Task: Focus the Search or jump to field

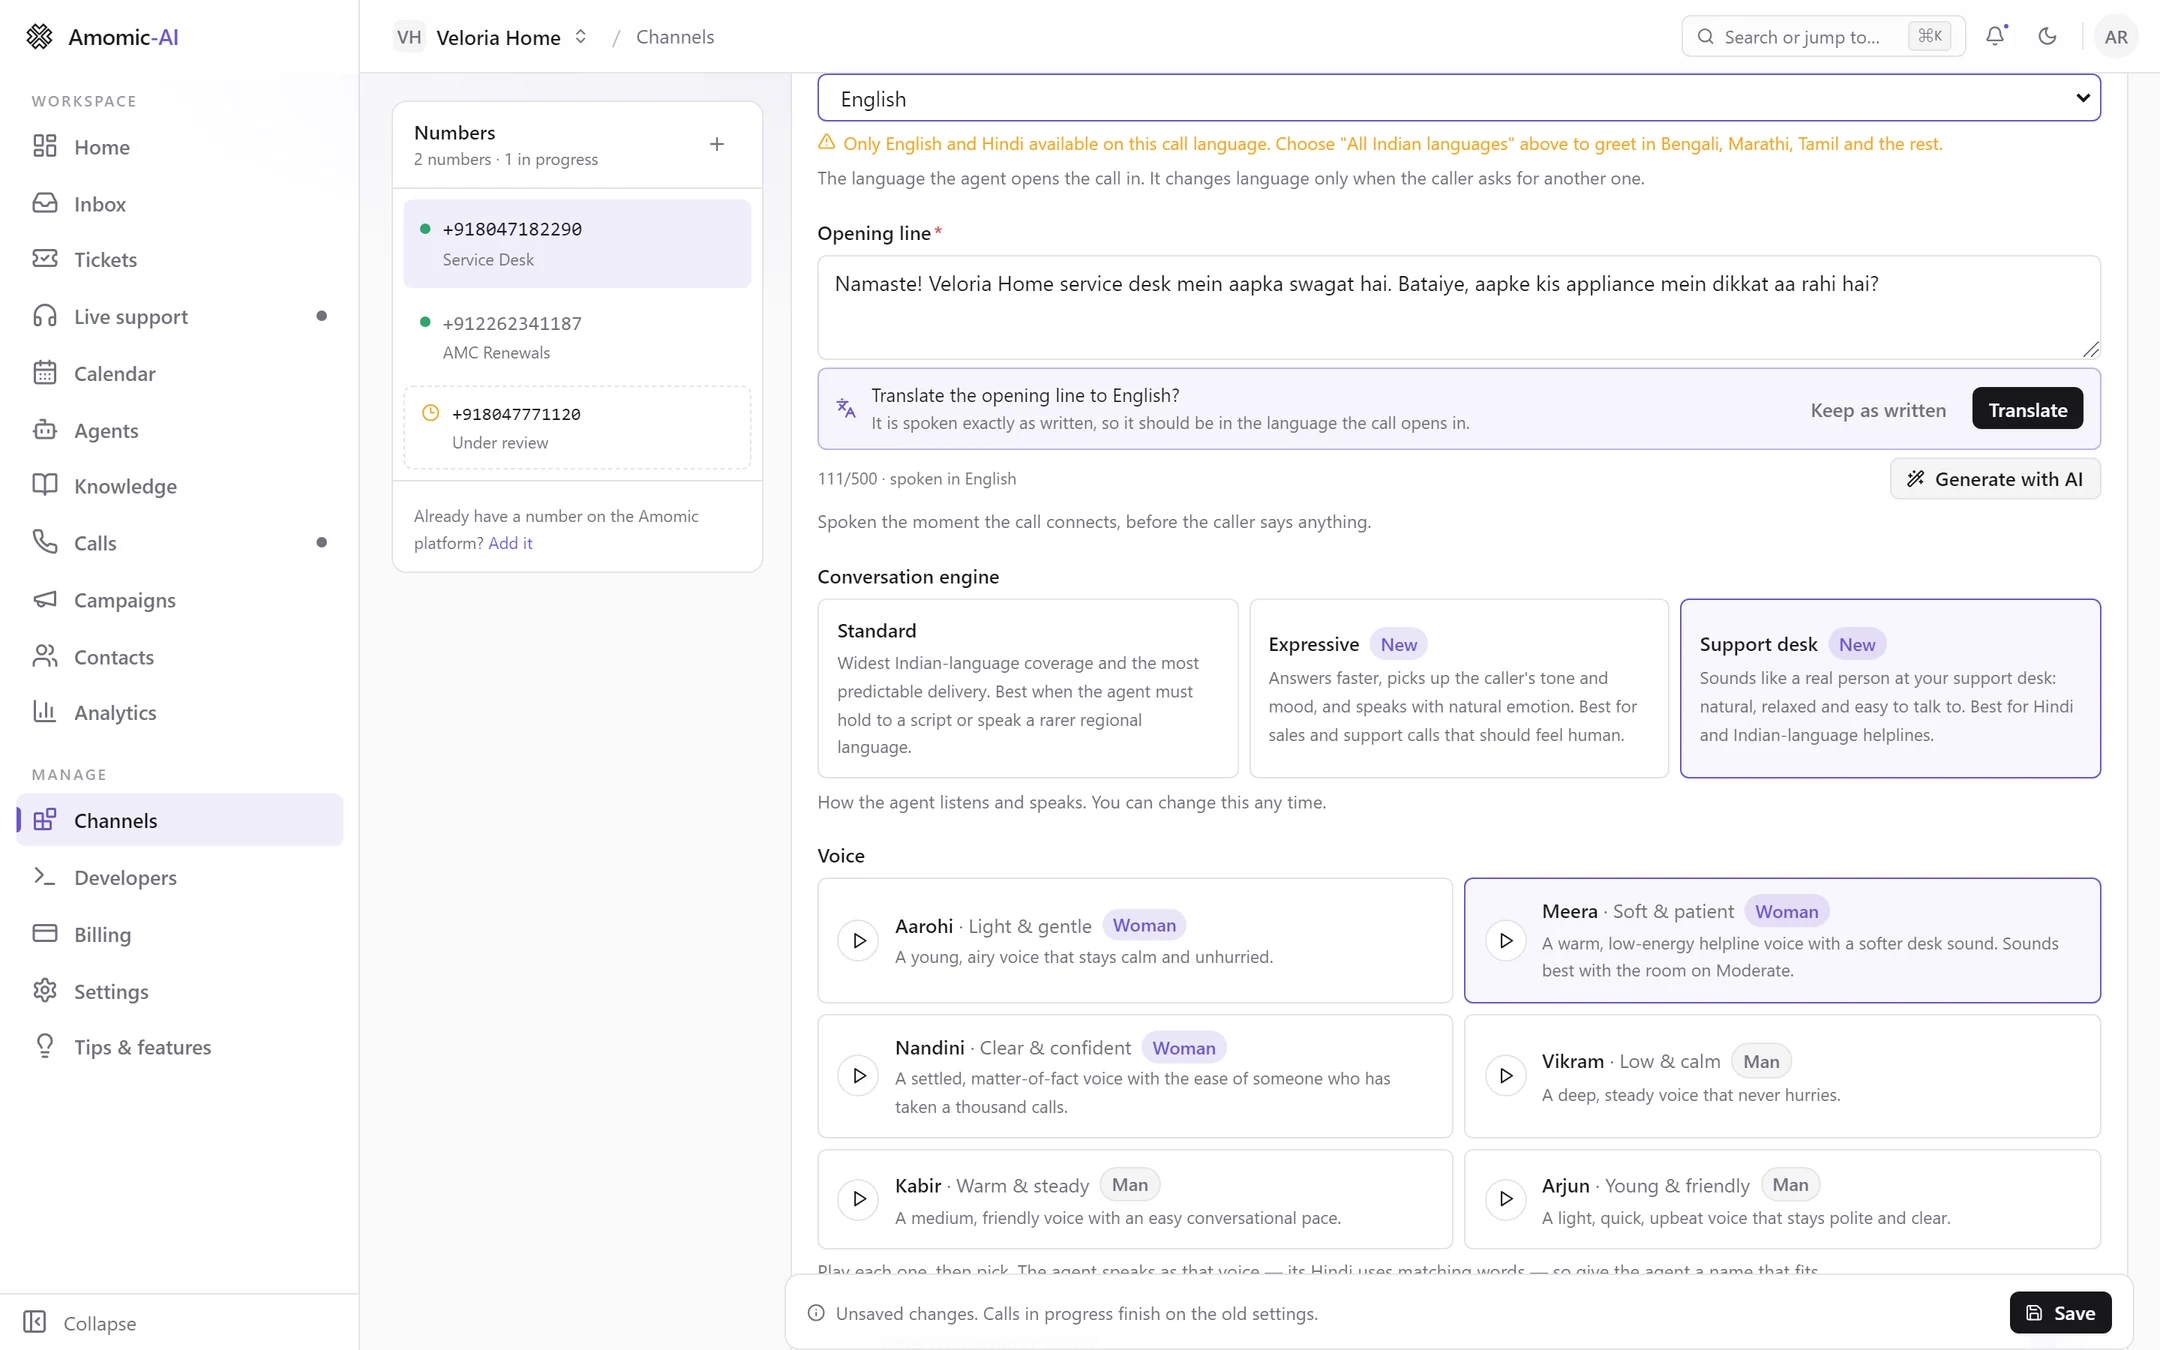Action: 1822,37
